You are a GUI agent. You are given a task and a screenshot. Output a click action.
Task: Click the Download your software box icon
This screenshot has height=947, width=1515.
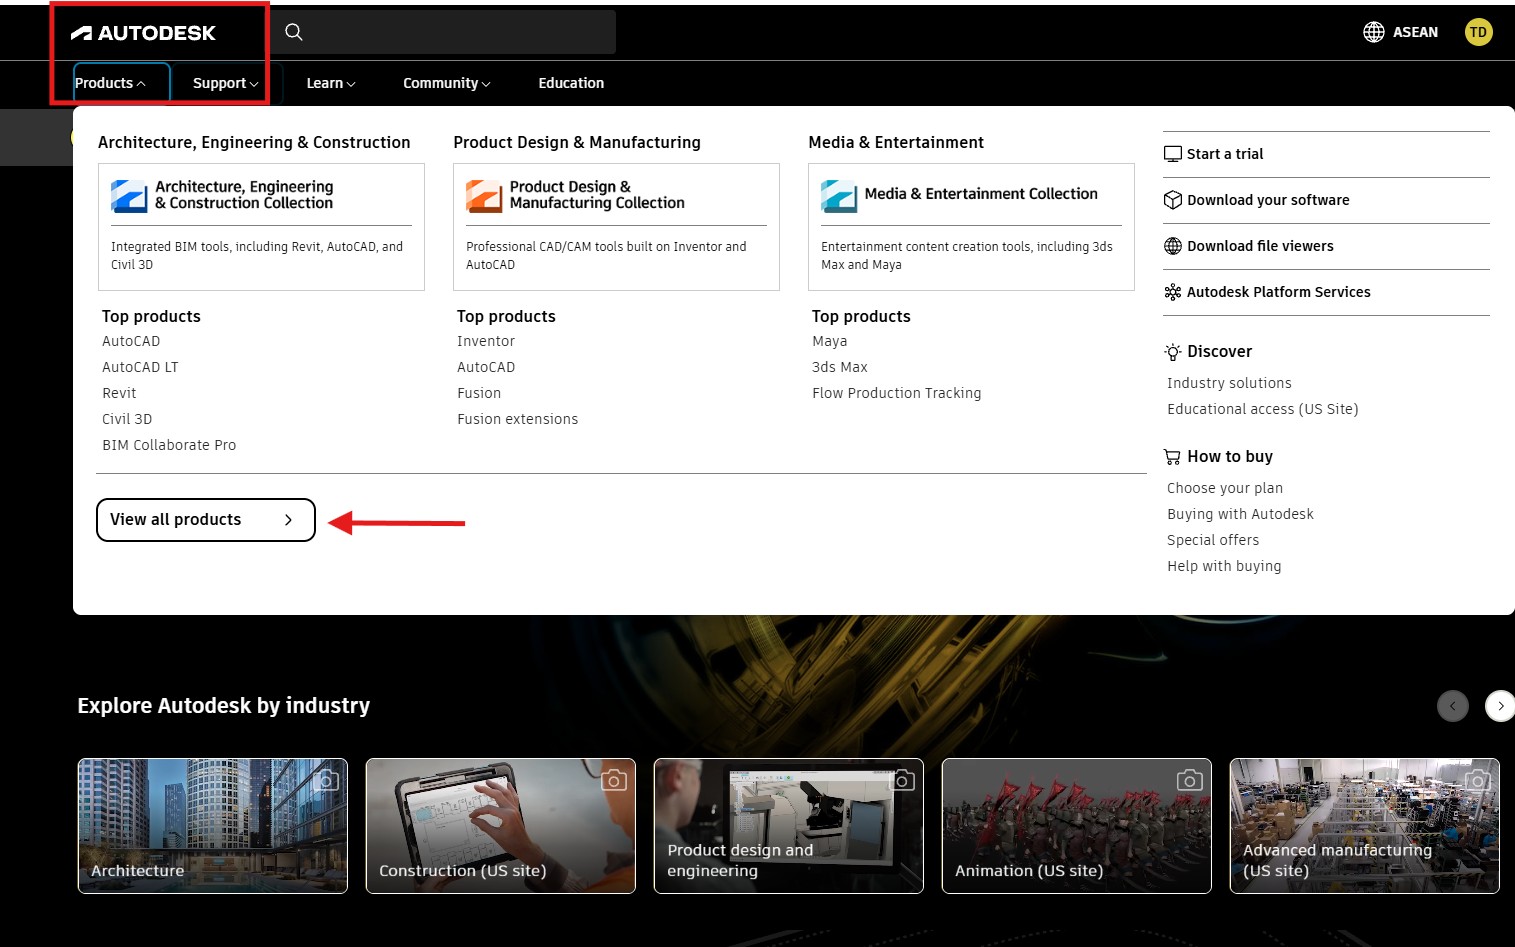1173,200
